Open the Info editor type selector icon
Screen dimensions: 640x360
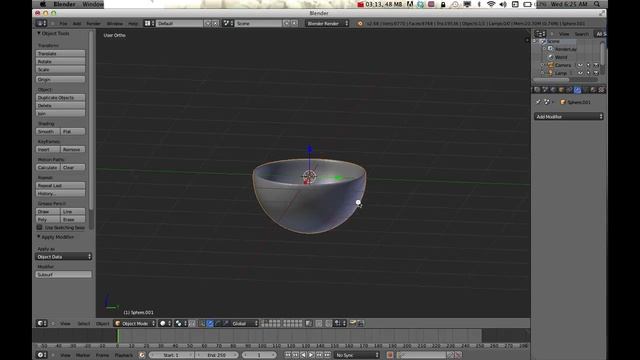coord(42,23)
